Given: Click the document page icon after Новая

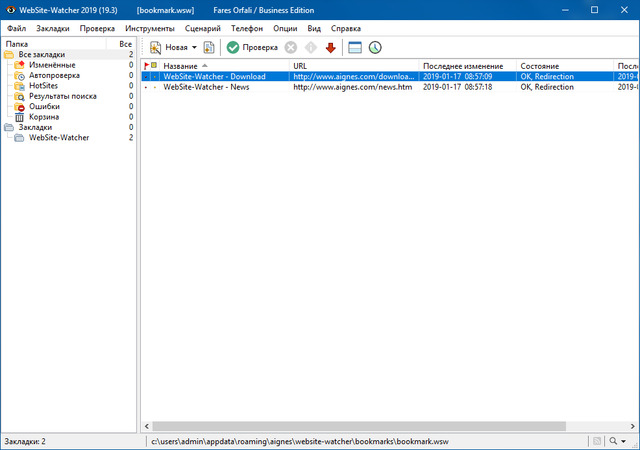Looking at the screenshot, I should click(209, 47).
